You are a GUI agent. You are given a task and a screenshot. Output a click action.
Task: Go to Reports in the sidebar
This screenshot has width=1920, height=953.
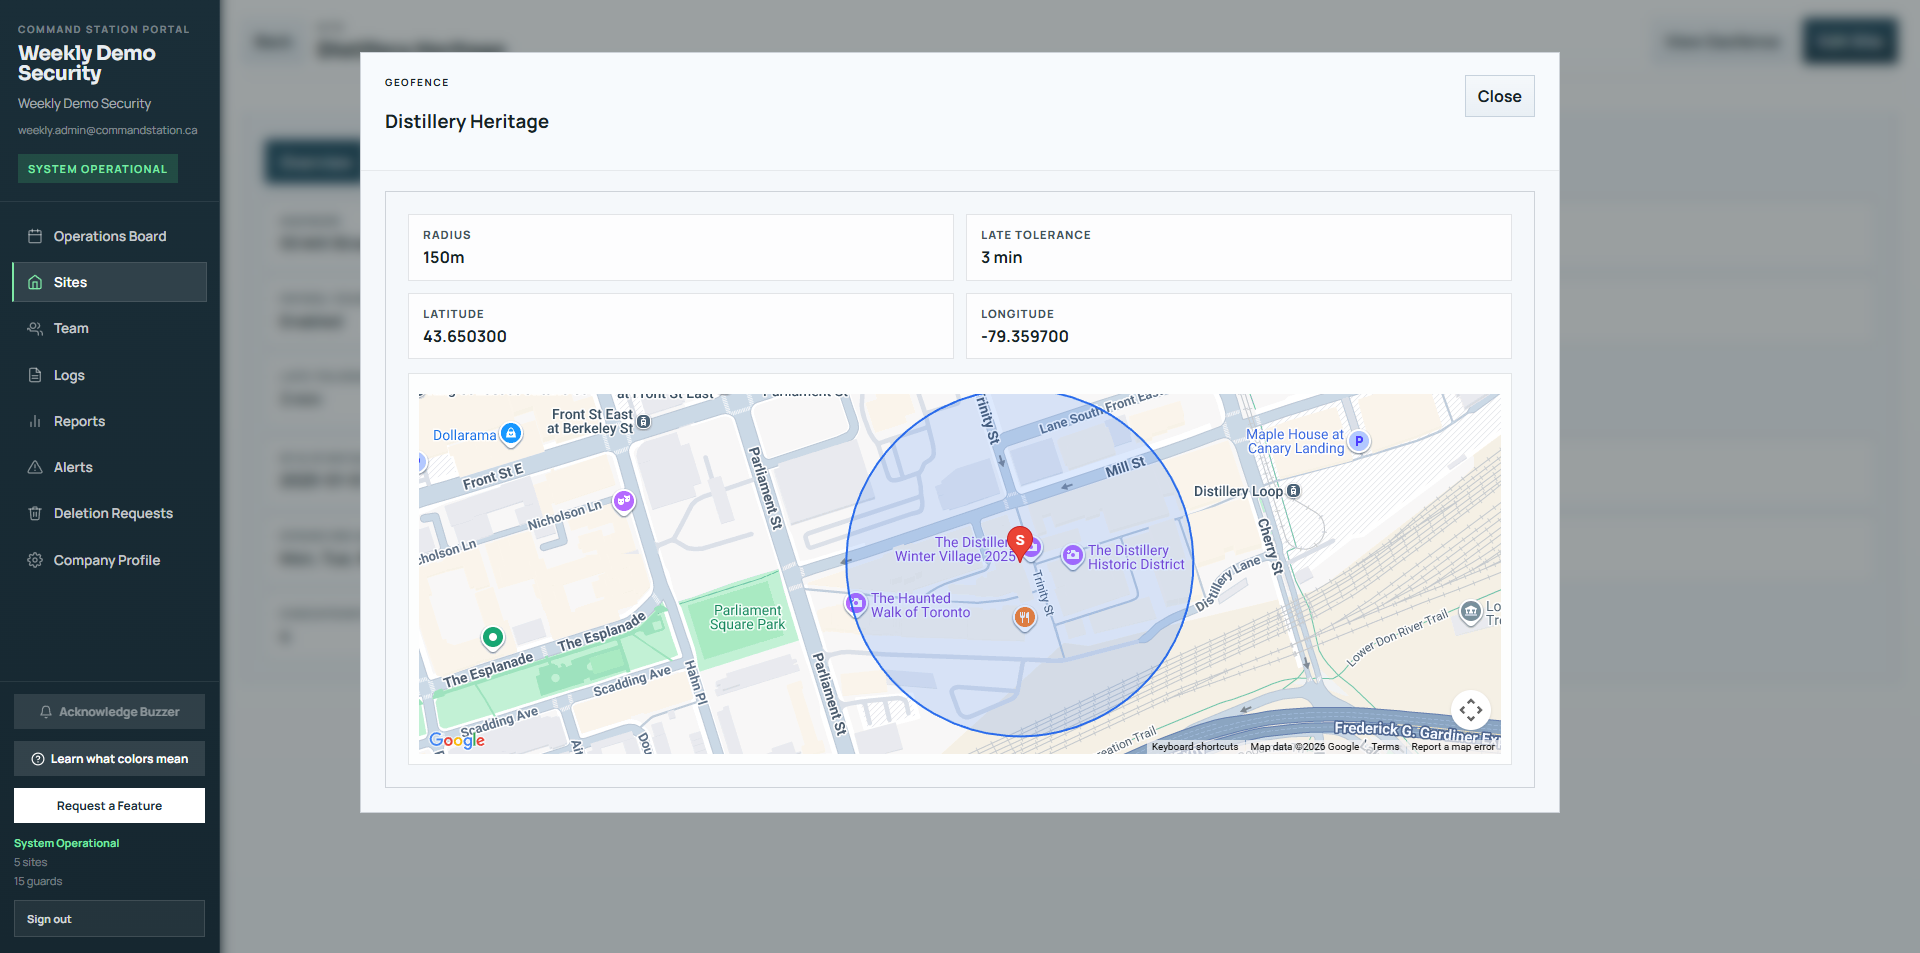(x=109, y=421)
